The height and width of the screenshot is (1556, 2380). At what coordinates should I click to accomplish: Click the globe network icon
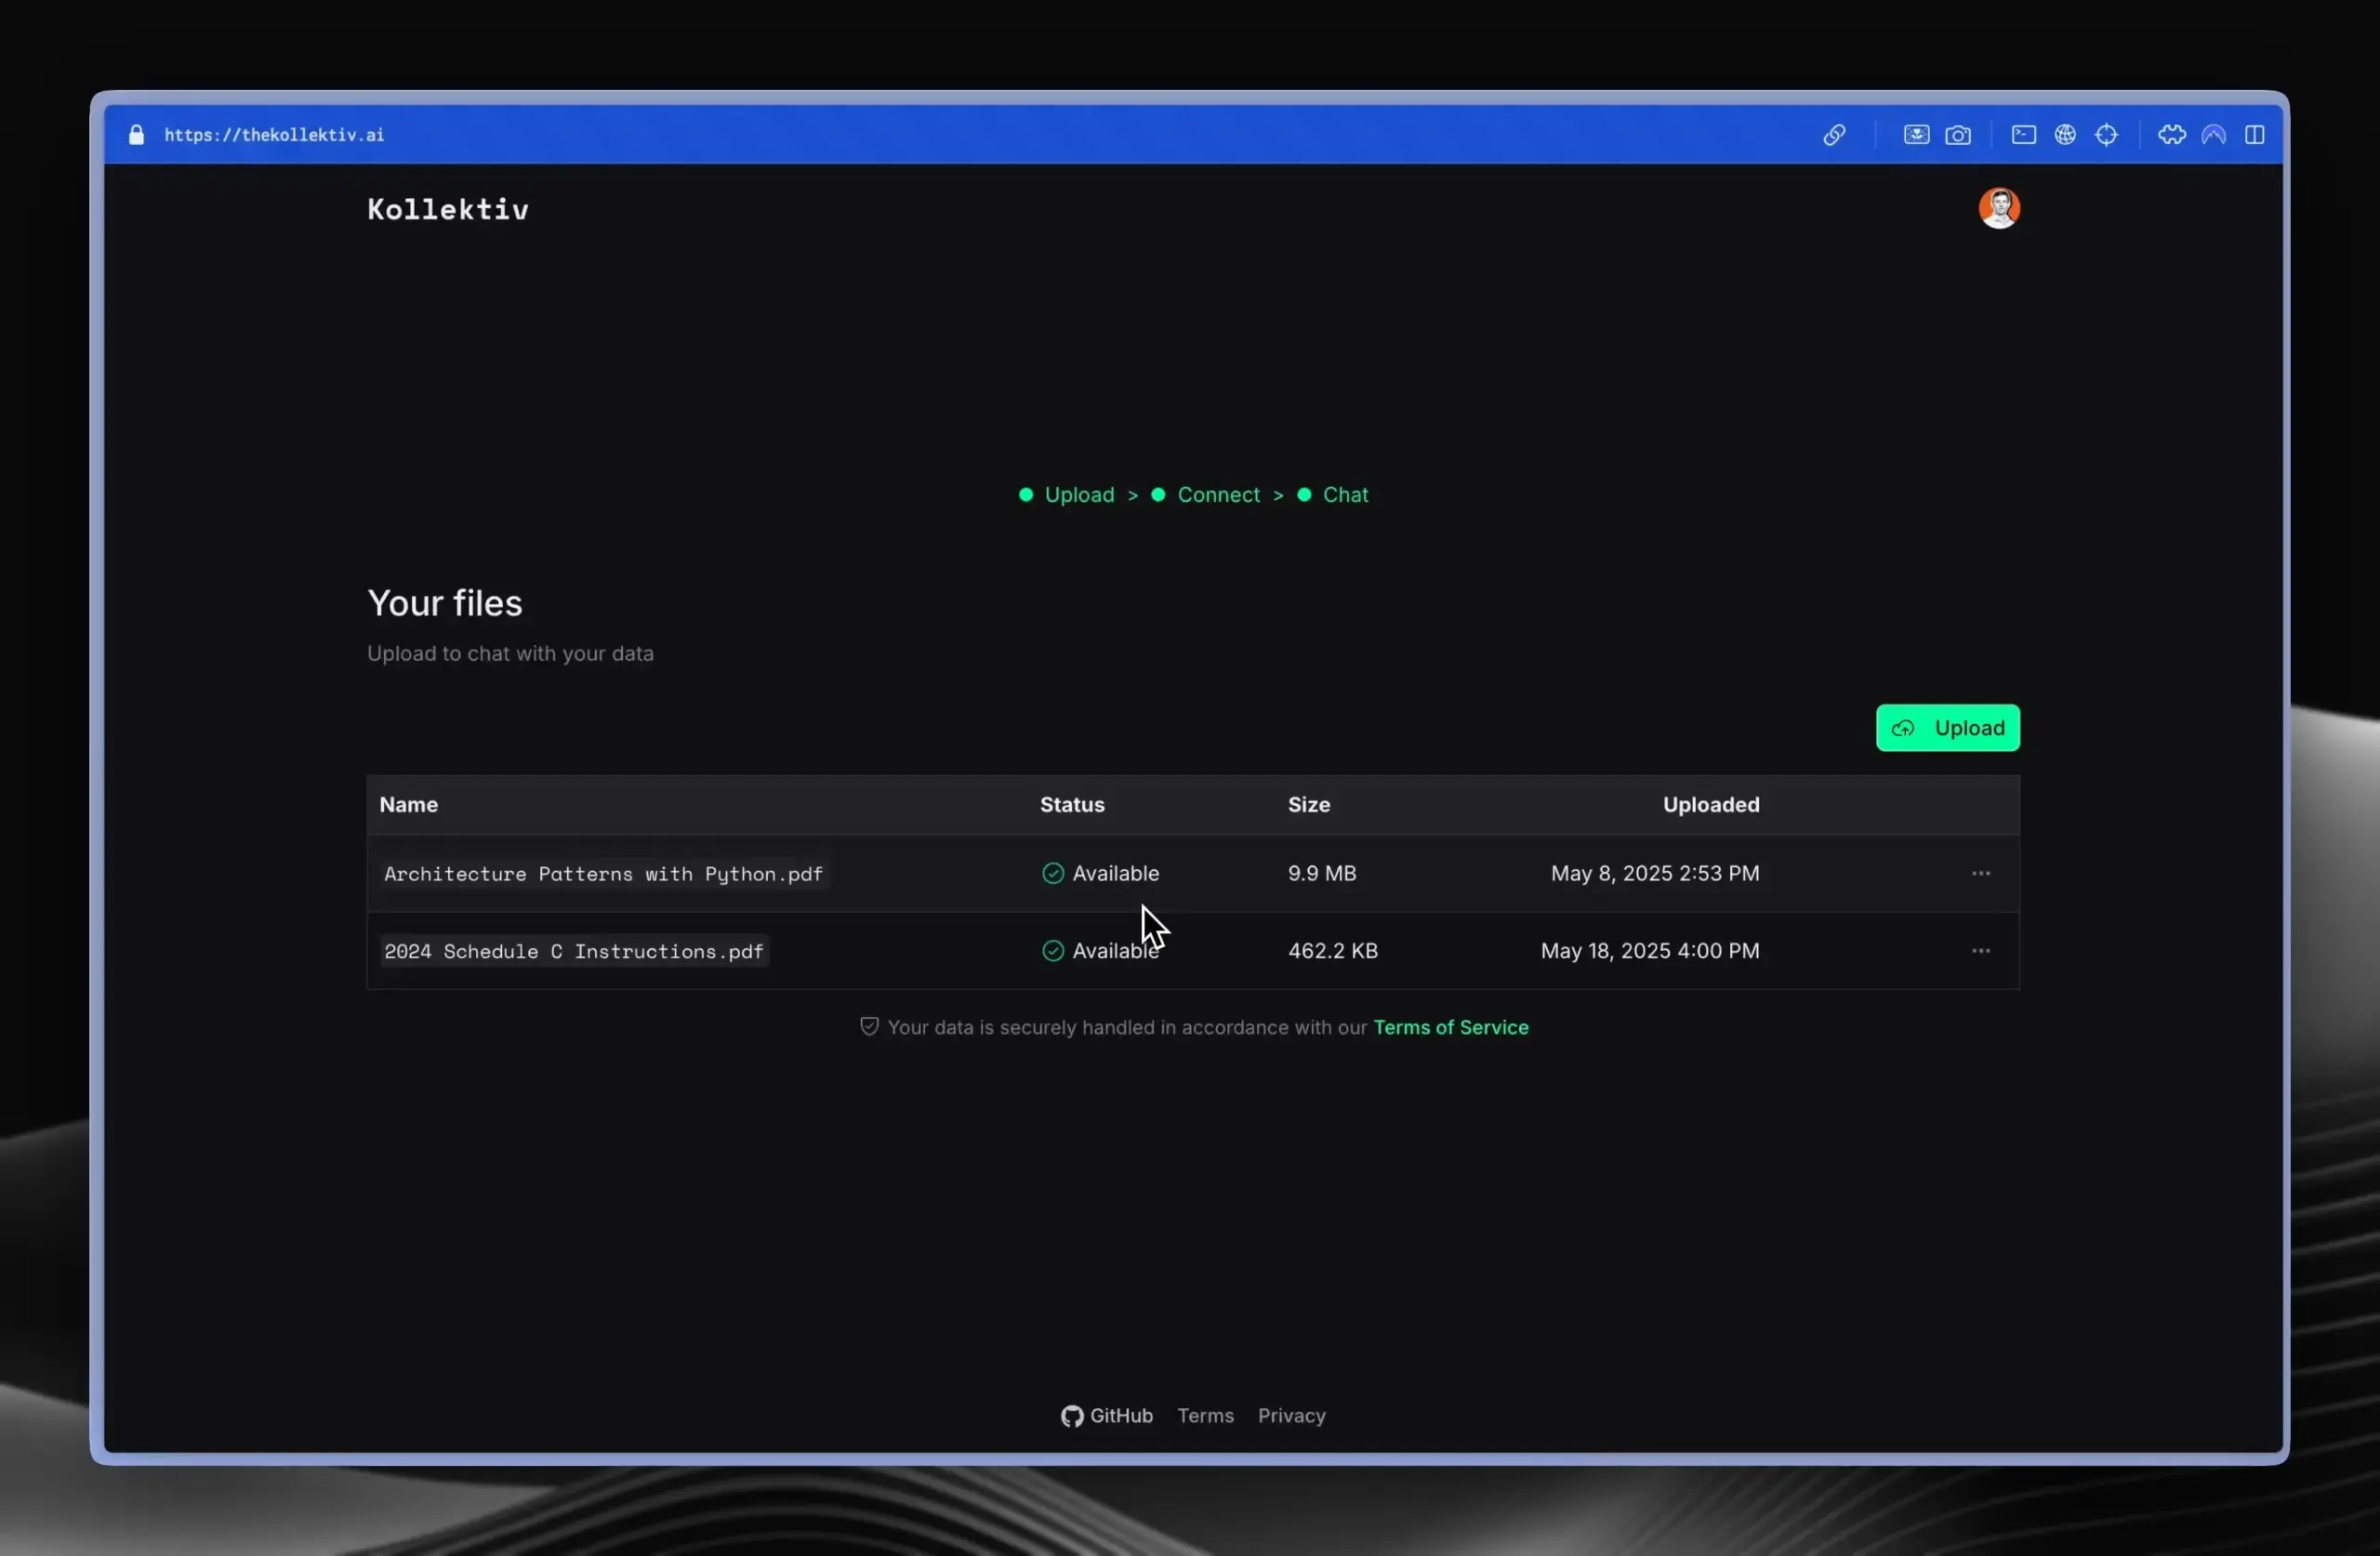2065,135
